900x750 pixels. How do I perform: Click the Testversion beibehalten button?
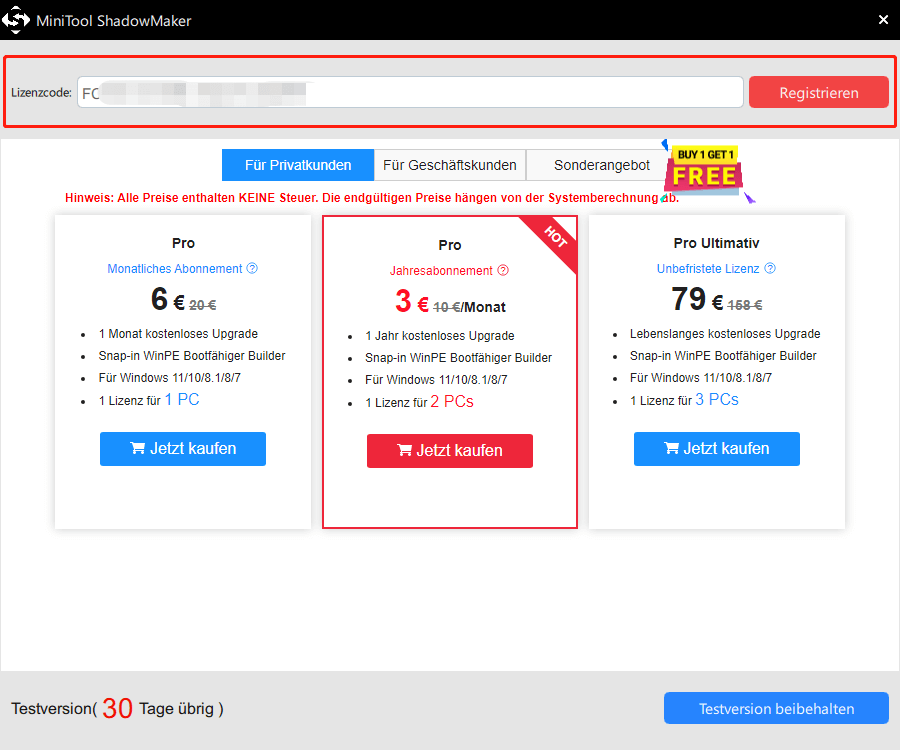(776, 708)
